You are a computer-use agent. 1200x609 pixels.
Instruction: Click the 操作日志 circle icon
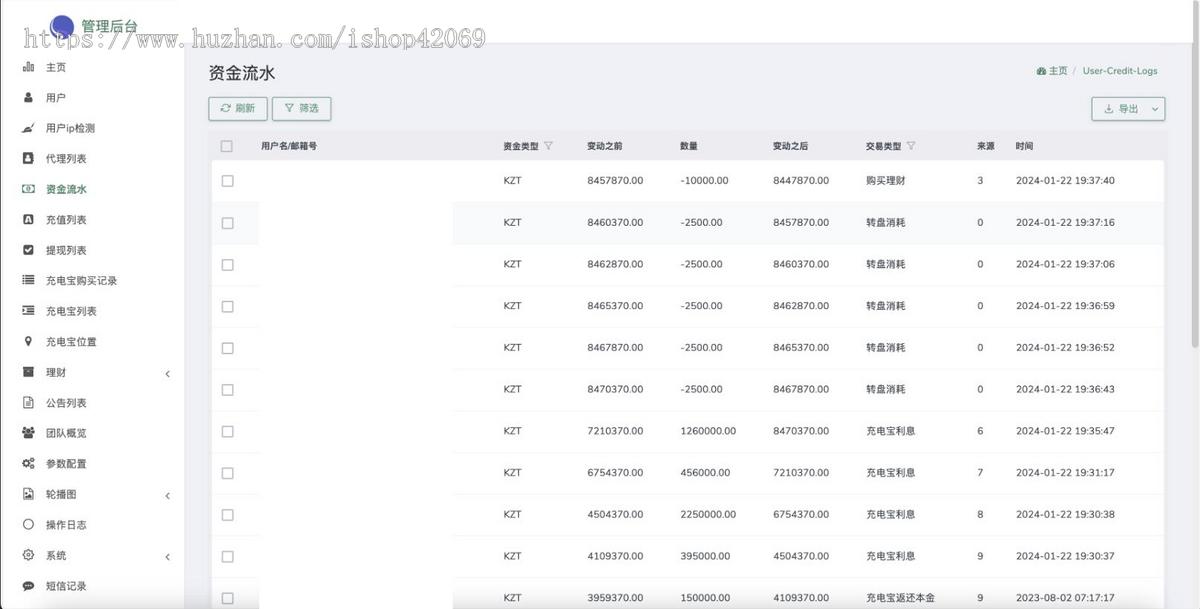tap(28, 525)
